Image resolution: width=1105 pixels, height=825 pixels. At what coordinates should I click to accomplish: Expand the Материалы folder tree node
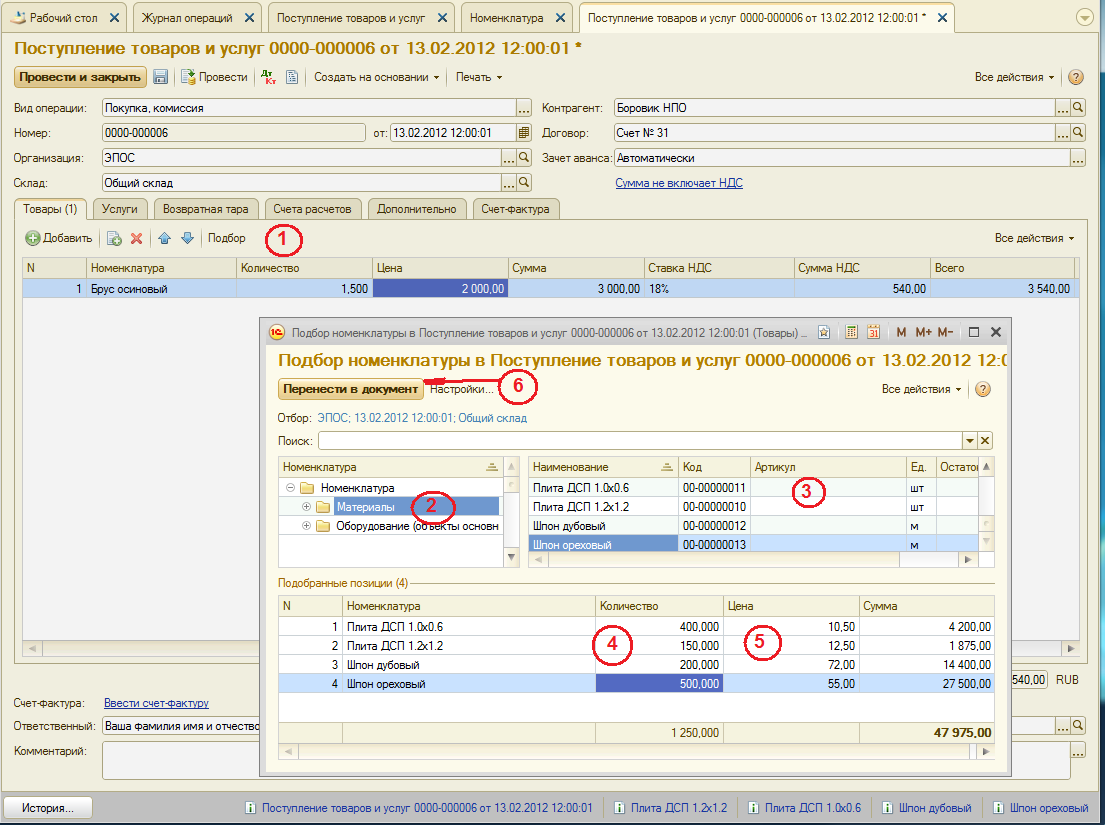coord(306,507)
